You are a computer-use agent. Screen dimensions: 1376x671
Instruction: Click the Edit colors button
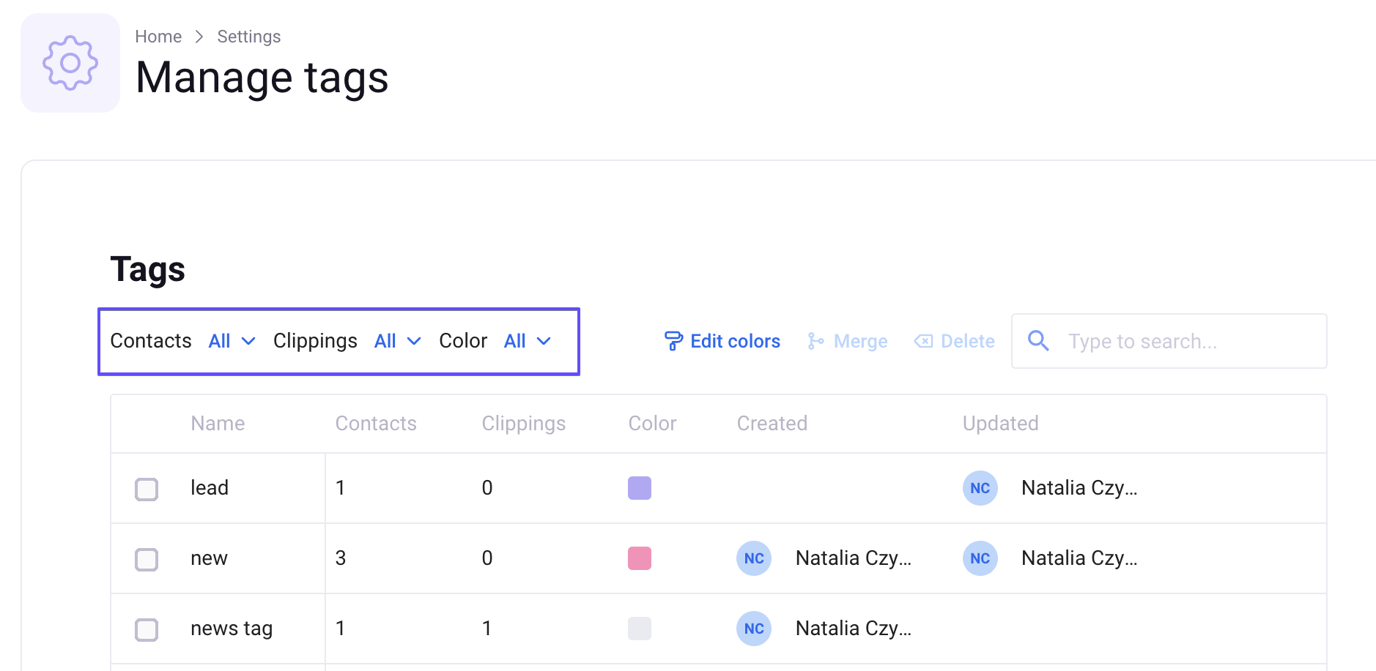pos(722,341)
